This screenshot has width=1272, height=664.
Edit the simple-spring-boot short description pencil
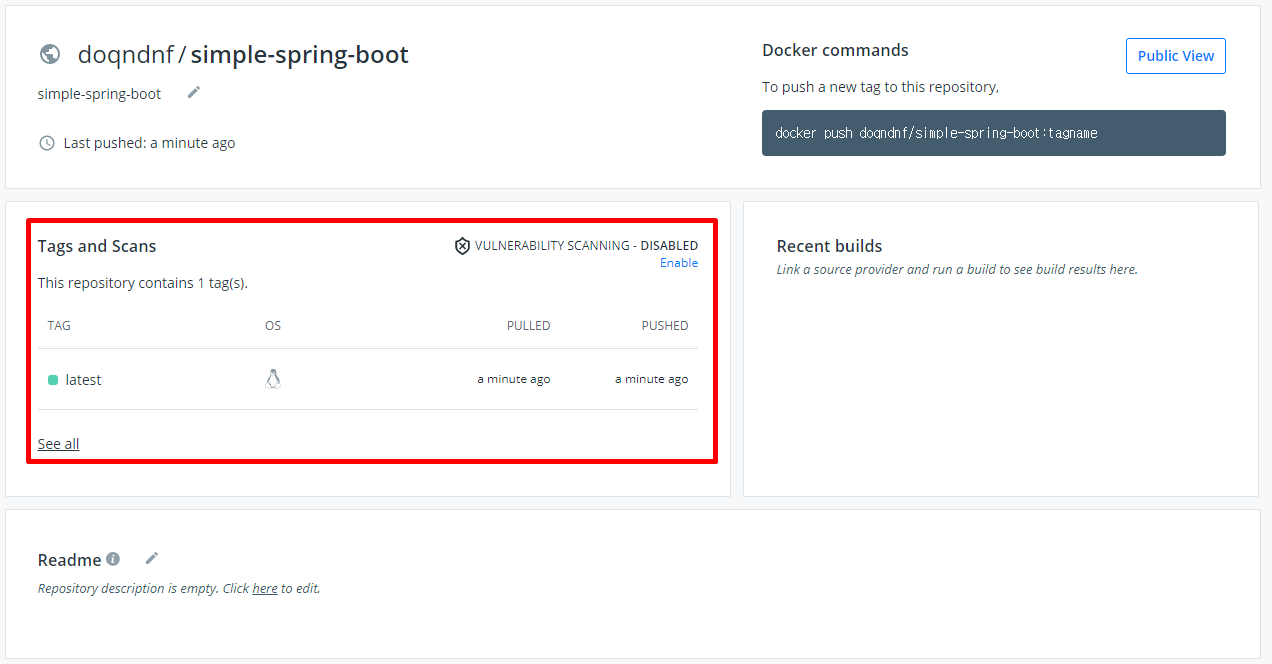(x=194, y=92)
